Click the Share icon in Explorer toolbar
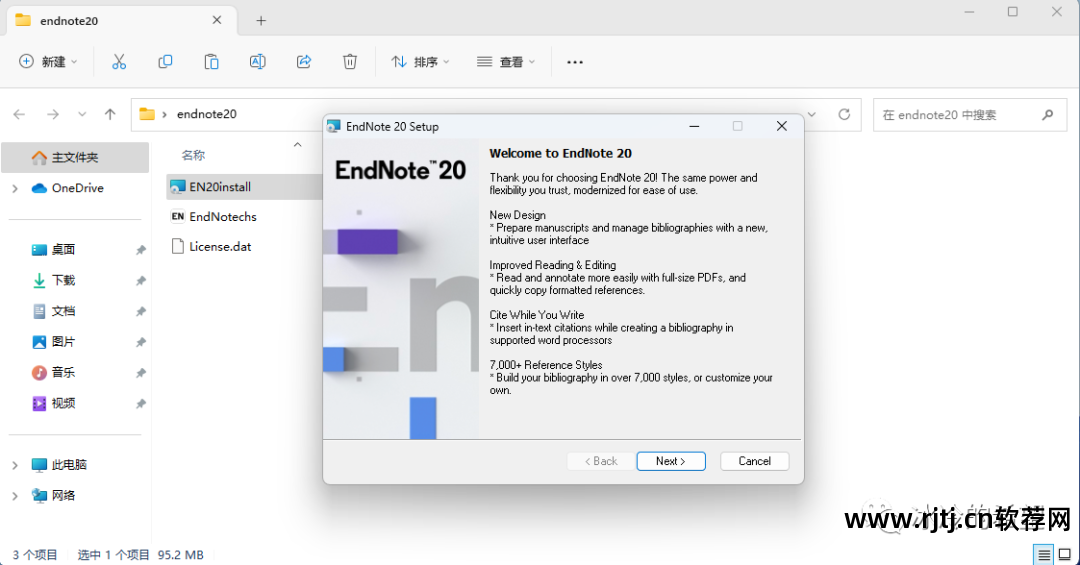 [x=304, y=62]
